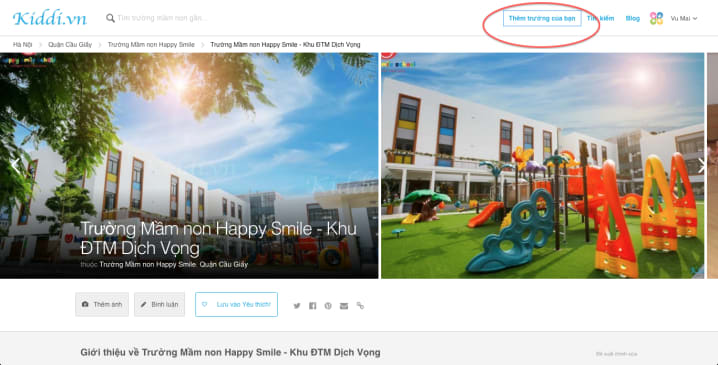This screenshot has width=718, height=365.
Task: Click the Thêm trường của bạn button
Action: coord(542,18)
